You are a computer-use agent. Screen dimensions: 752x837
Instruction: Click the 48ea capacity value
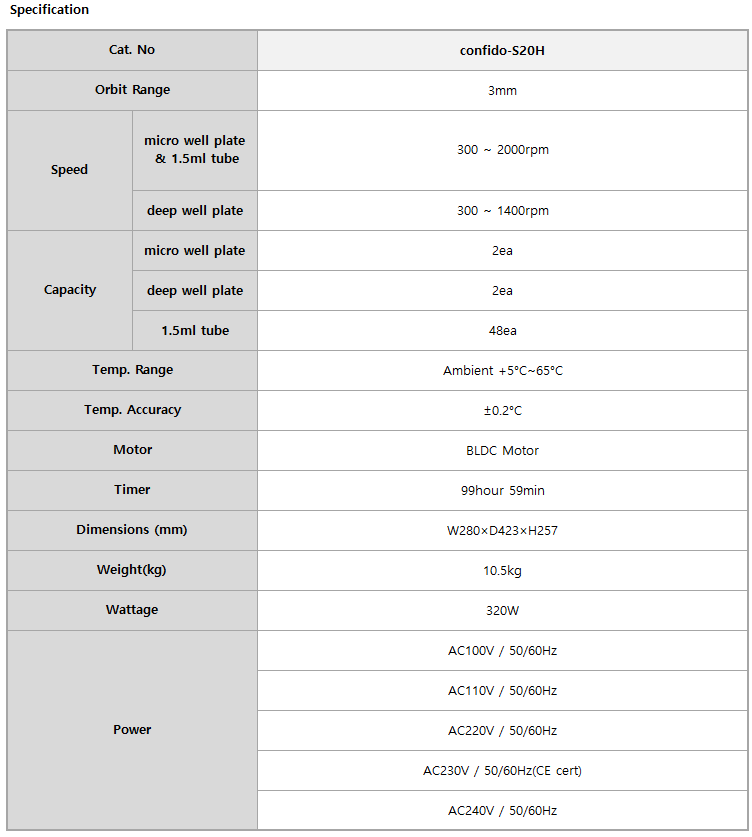coord(502,331)
